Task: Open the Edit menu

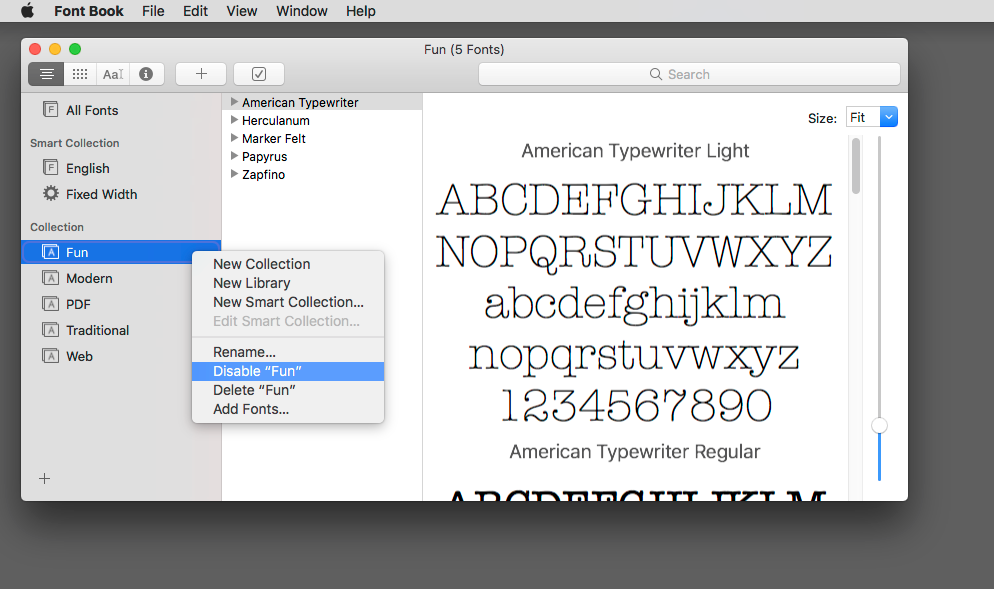Action: 195,11
